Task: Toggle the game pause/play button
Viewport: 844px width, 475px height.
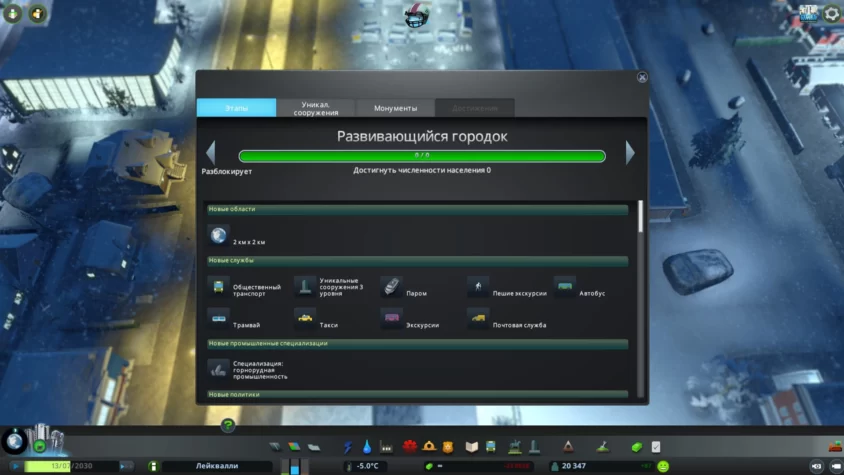Action: (15, 466)
